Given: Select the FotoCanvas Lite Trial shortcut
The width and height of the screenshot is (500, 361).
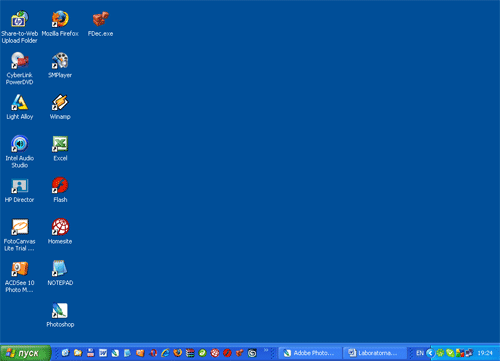Looking at the screenshot, I should 19,235.
